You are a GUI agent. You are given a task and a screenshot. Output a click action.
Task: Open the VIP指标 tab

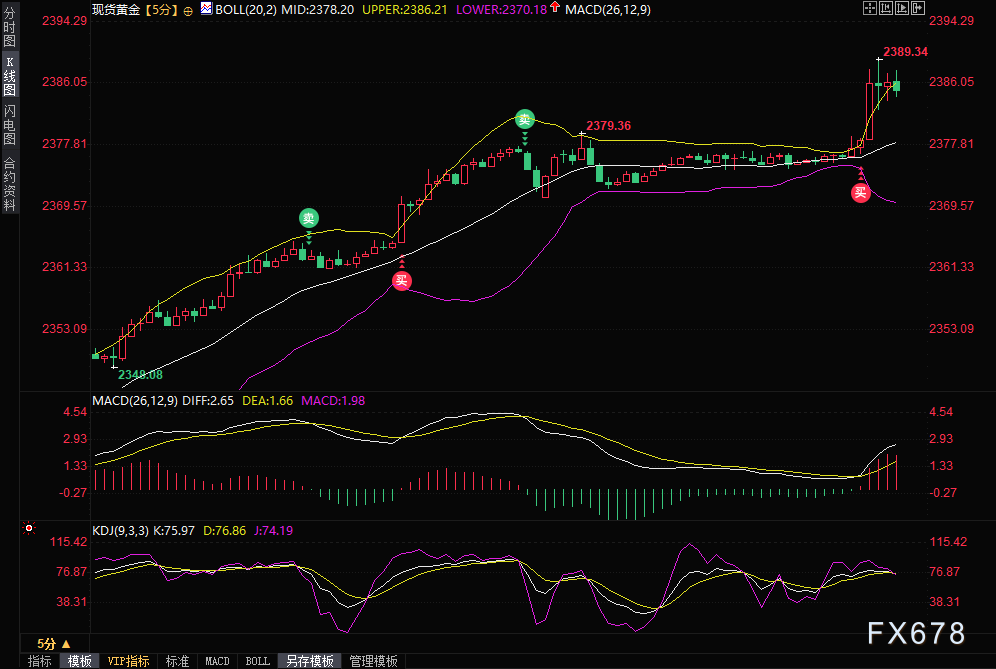[x=128, y=661]
